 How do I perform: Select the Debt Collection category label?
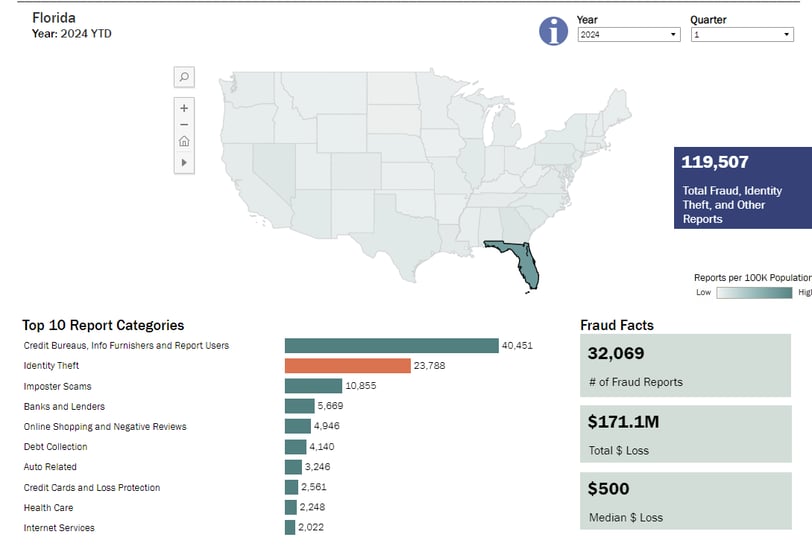tap(55, 447)
